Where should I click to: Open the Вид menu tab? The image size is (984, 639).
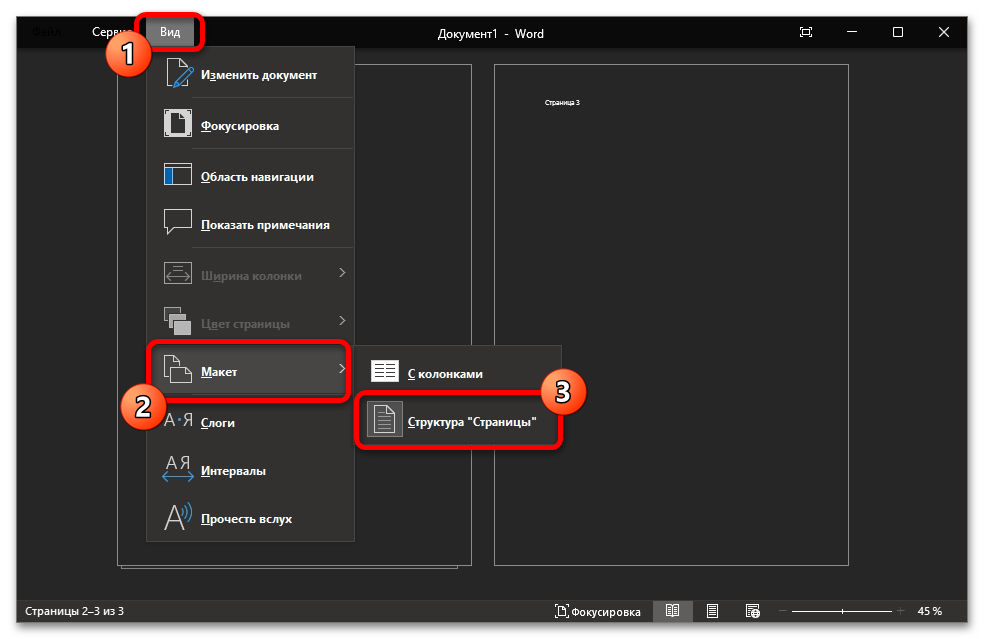point(170,32)
